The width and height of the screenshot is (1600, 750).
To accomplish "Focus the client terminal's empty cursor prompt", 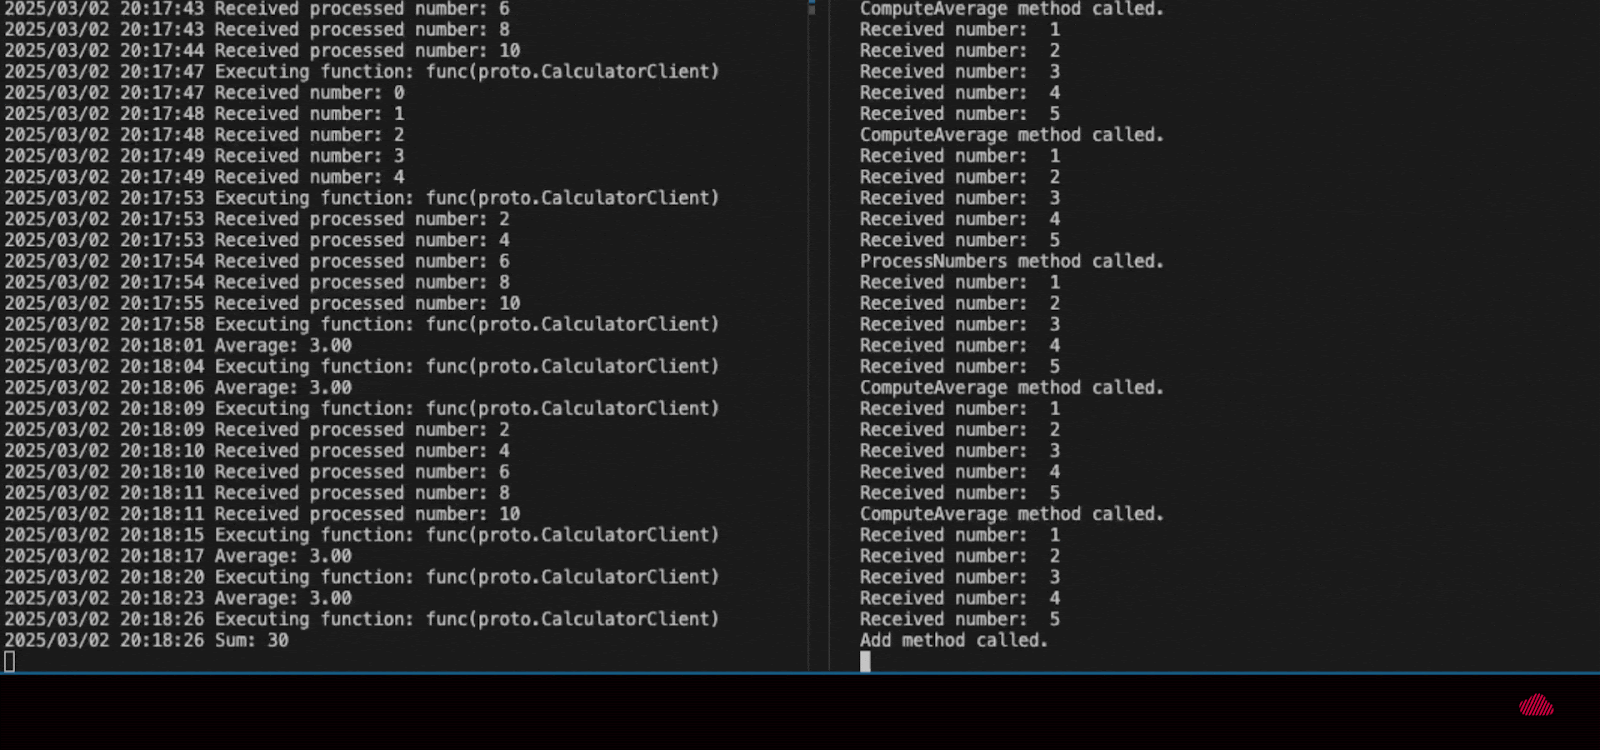I will point(9,661).
